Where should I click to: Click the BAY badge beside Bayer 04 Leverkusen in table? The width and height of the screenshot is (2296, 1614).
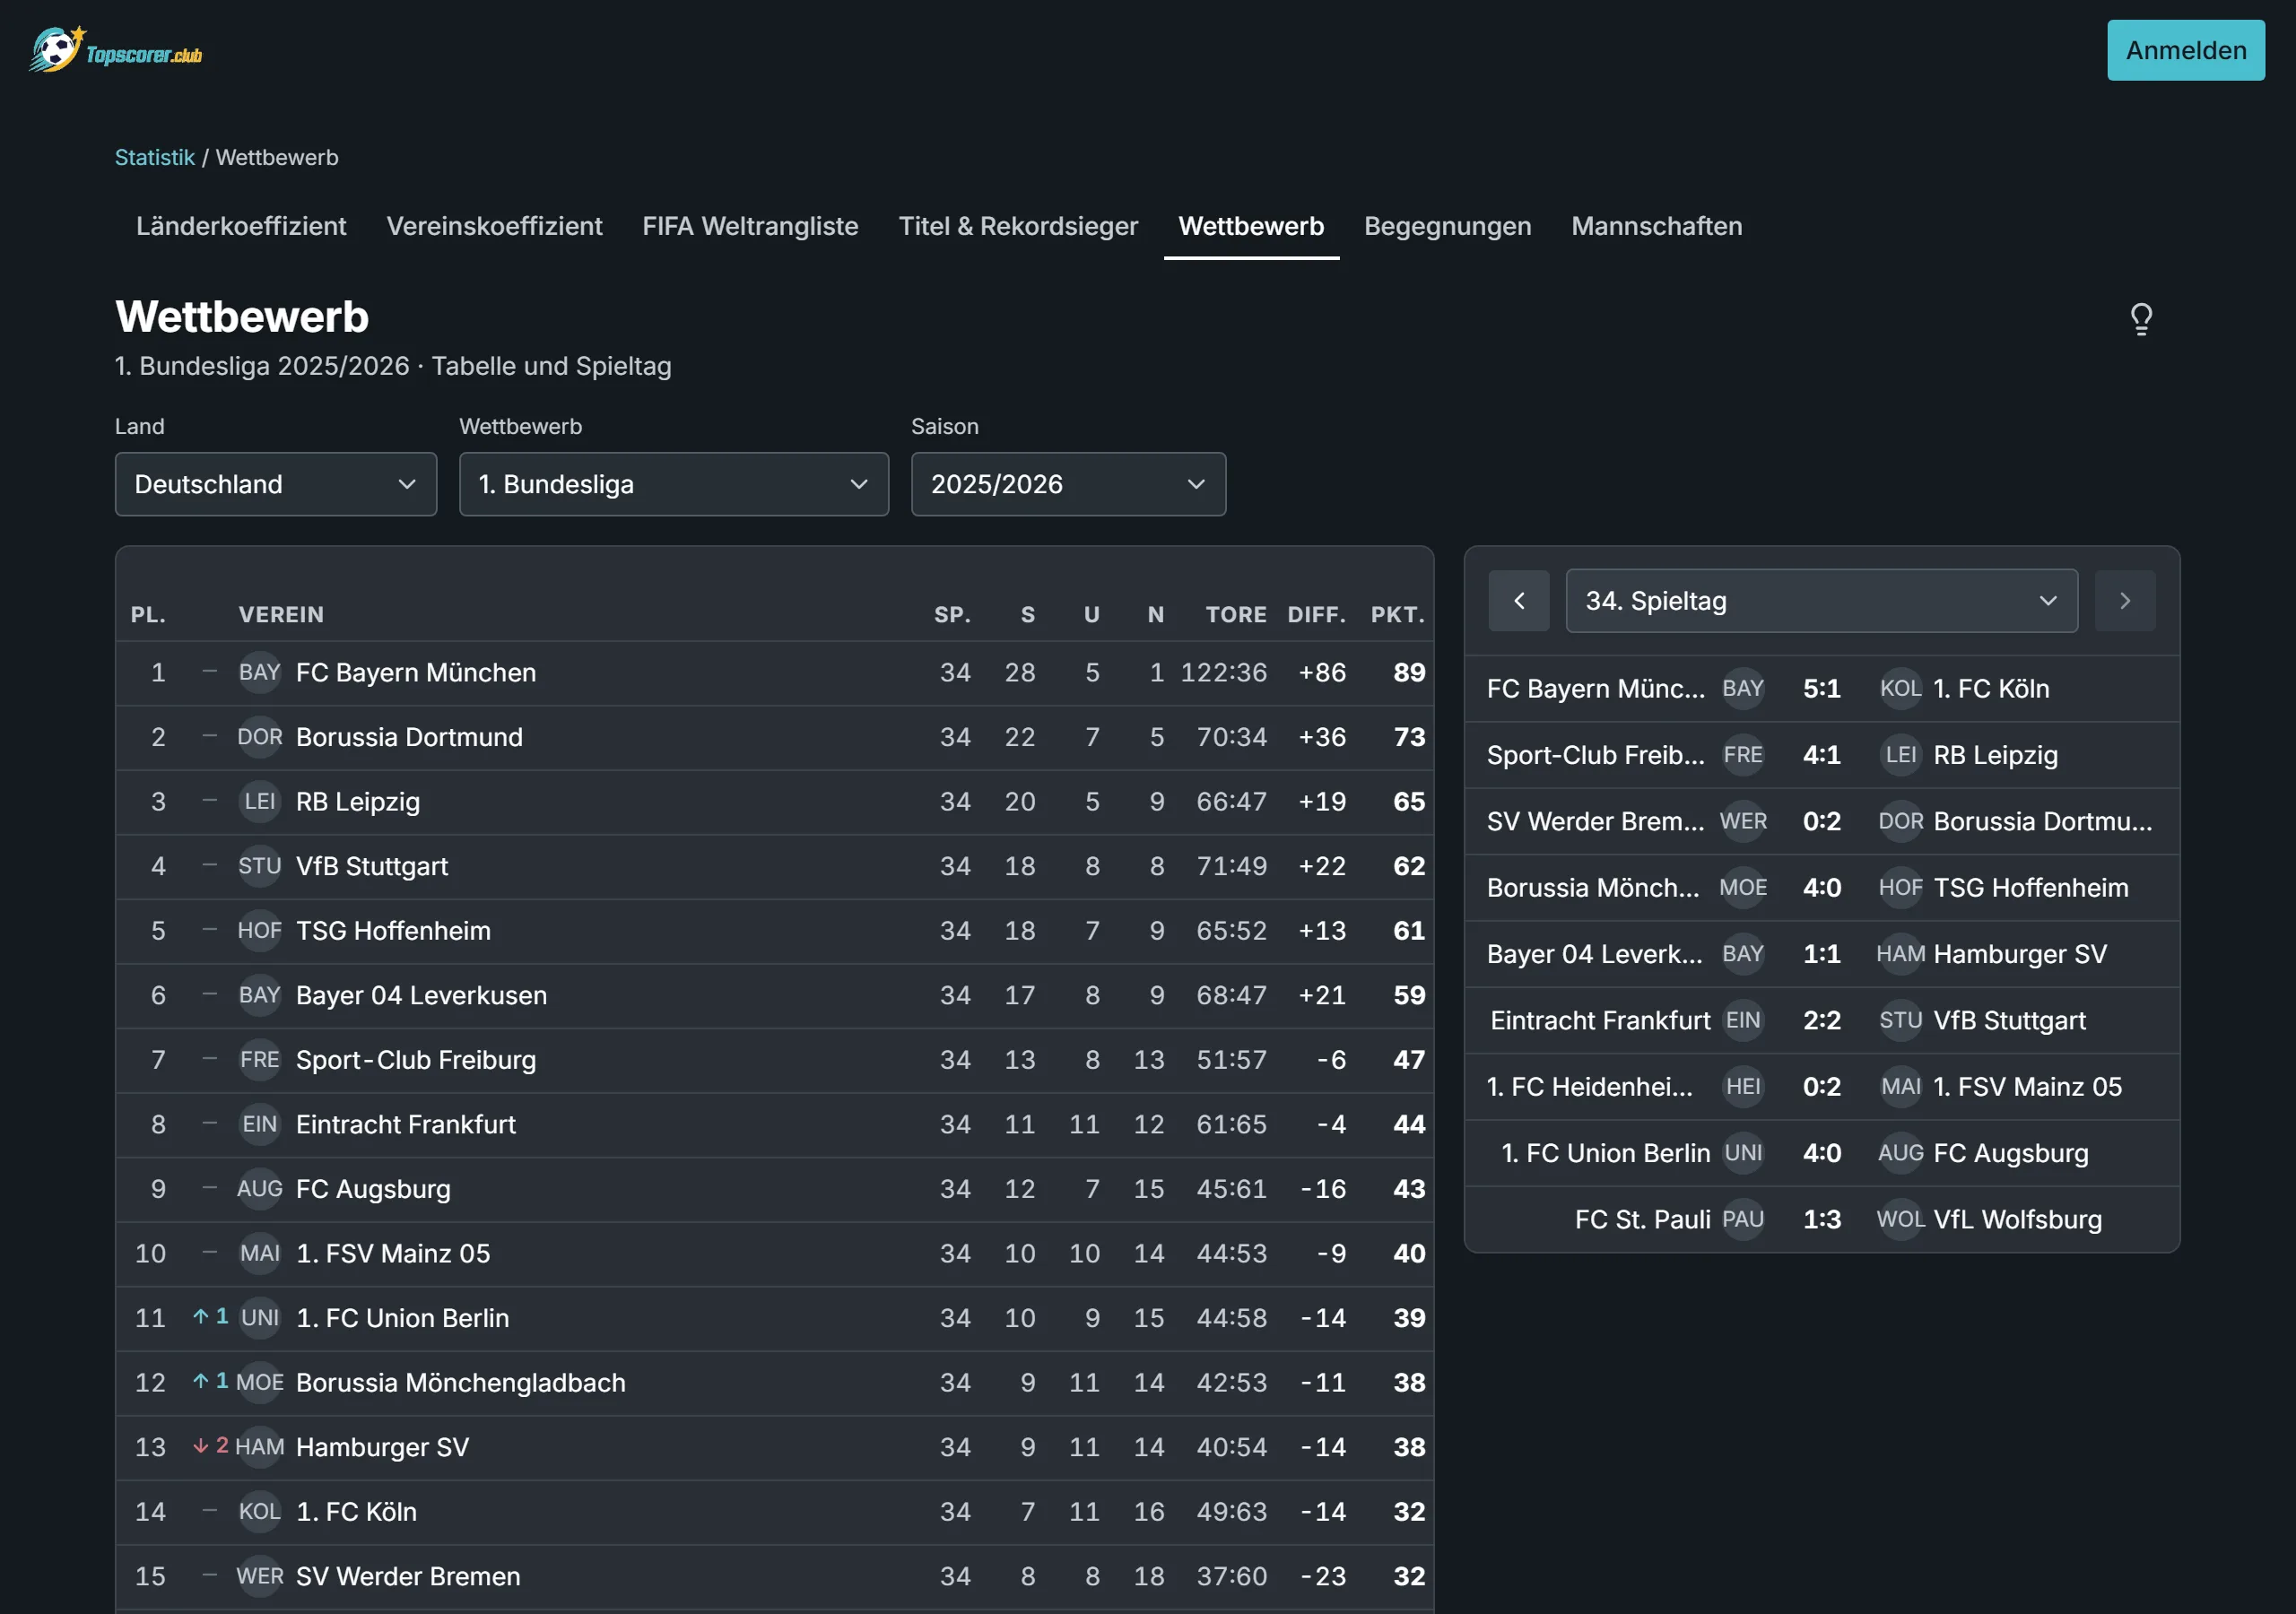260,995
